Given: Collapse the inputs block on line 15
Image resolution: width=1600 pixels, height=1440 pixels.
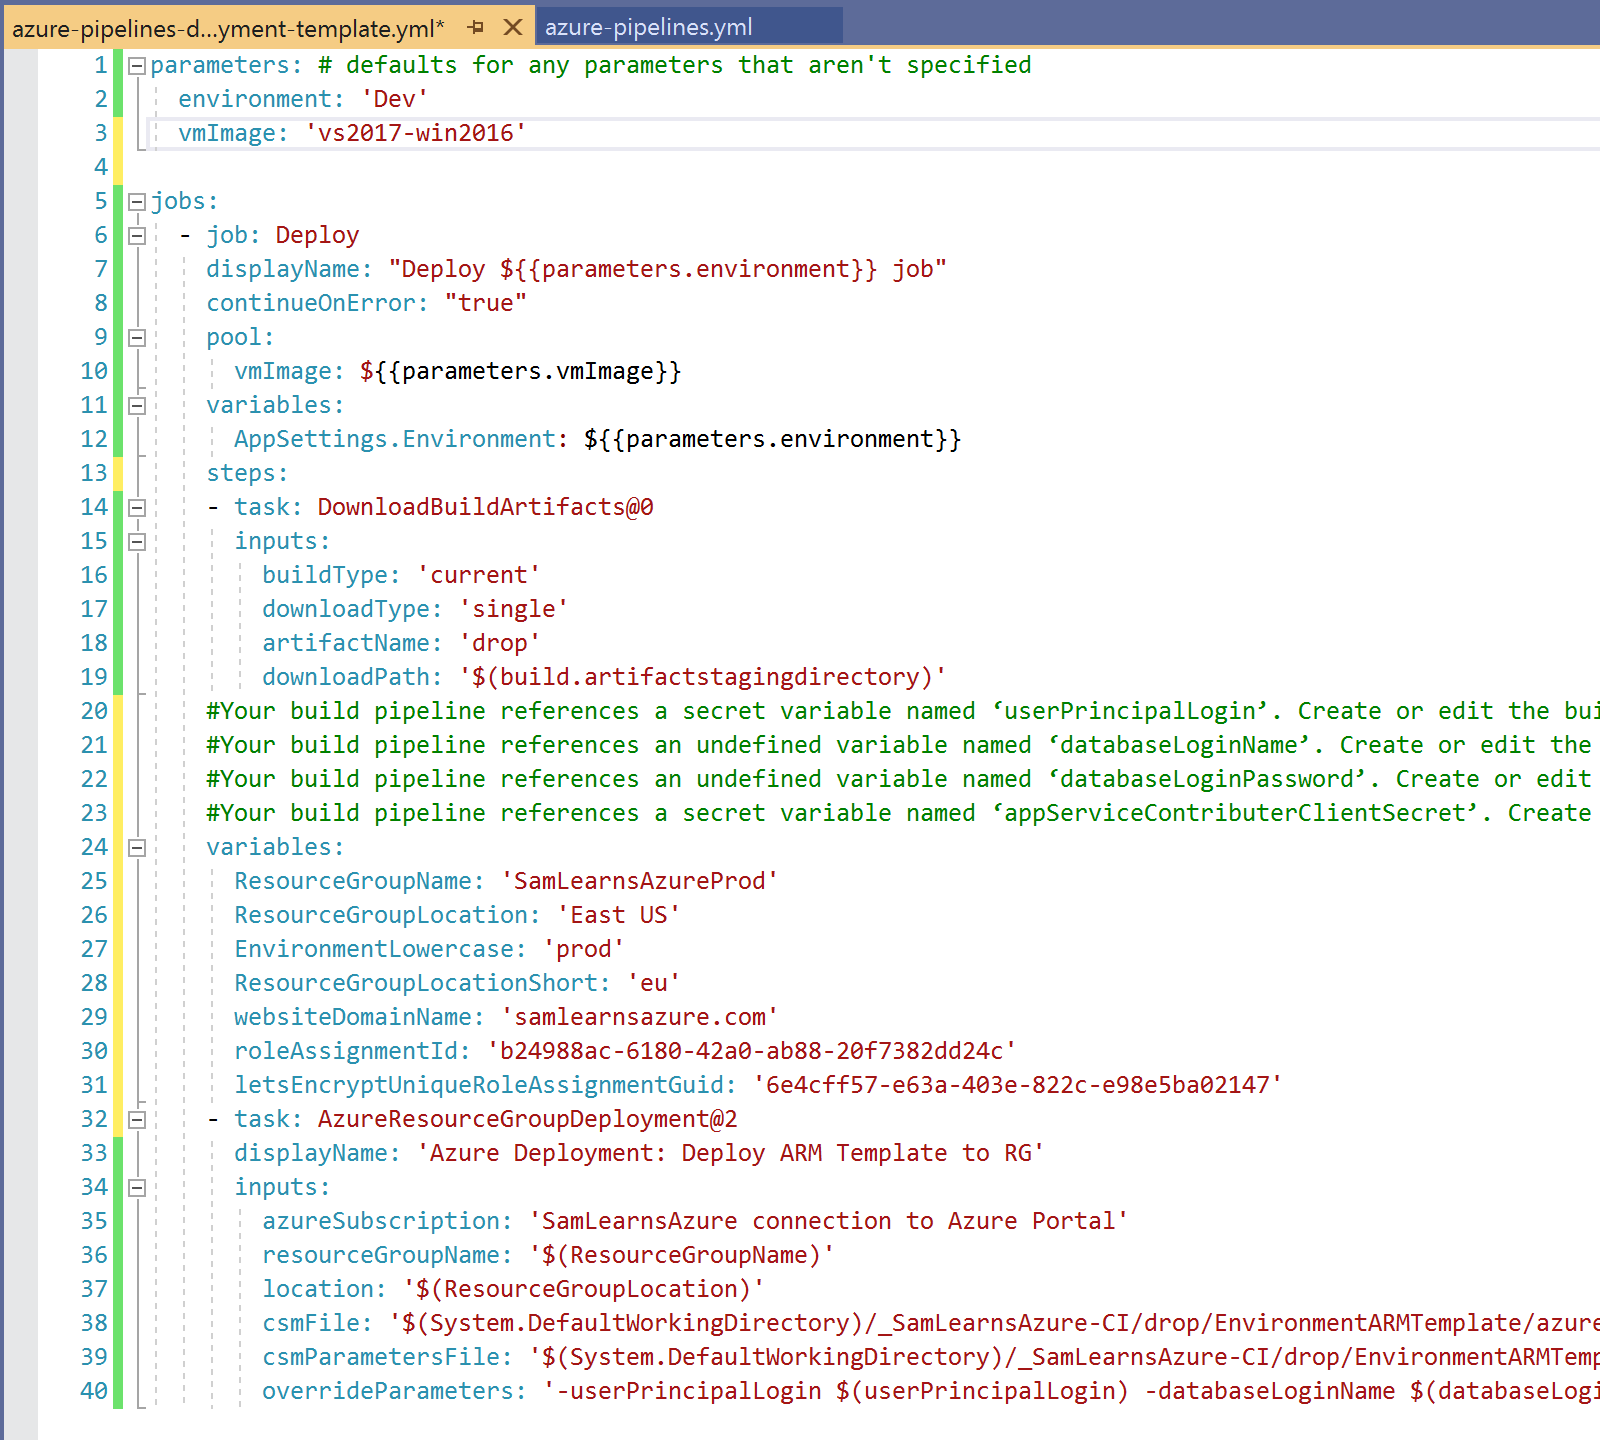Looking at the screenshot, I should pyautogui.click(x=137, y=542).
